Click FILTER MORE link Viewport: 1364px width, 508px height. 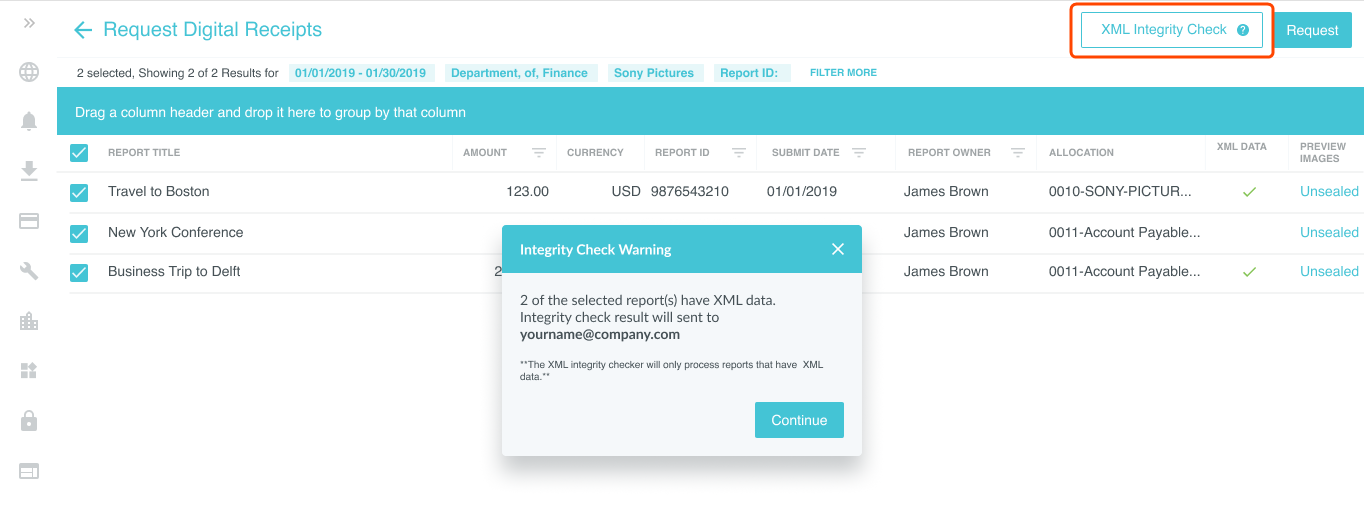pos(843,73)
